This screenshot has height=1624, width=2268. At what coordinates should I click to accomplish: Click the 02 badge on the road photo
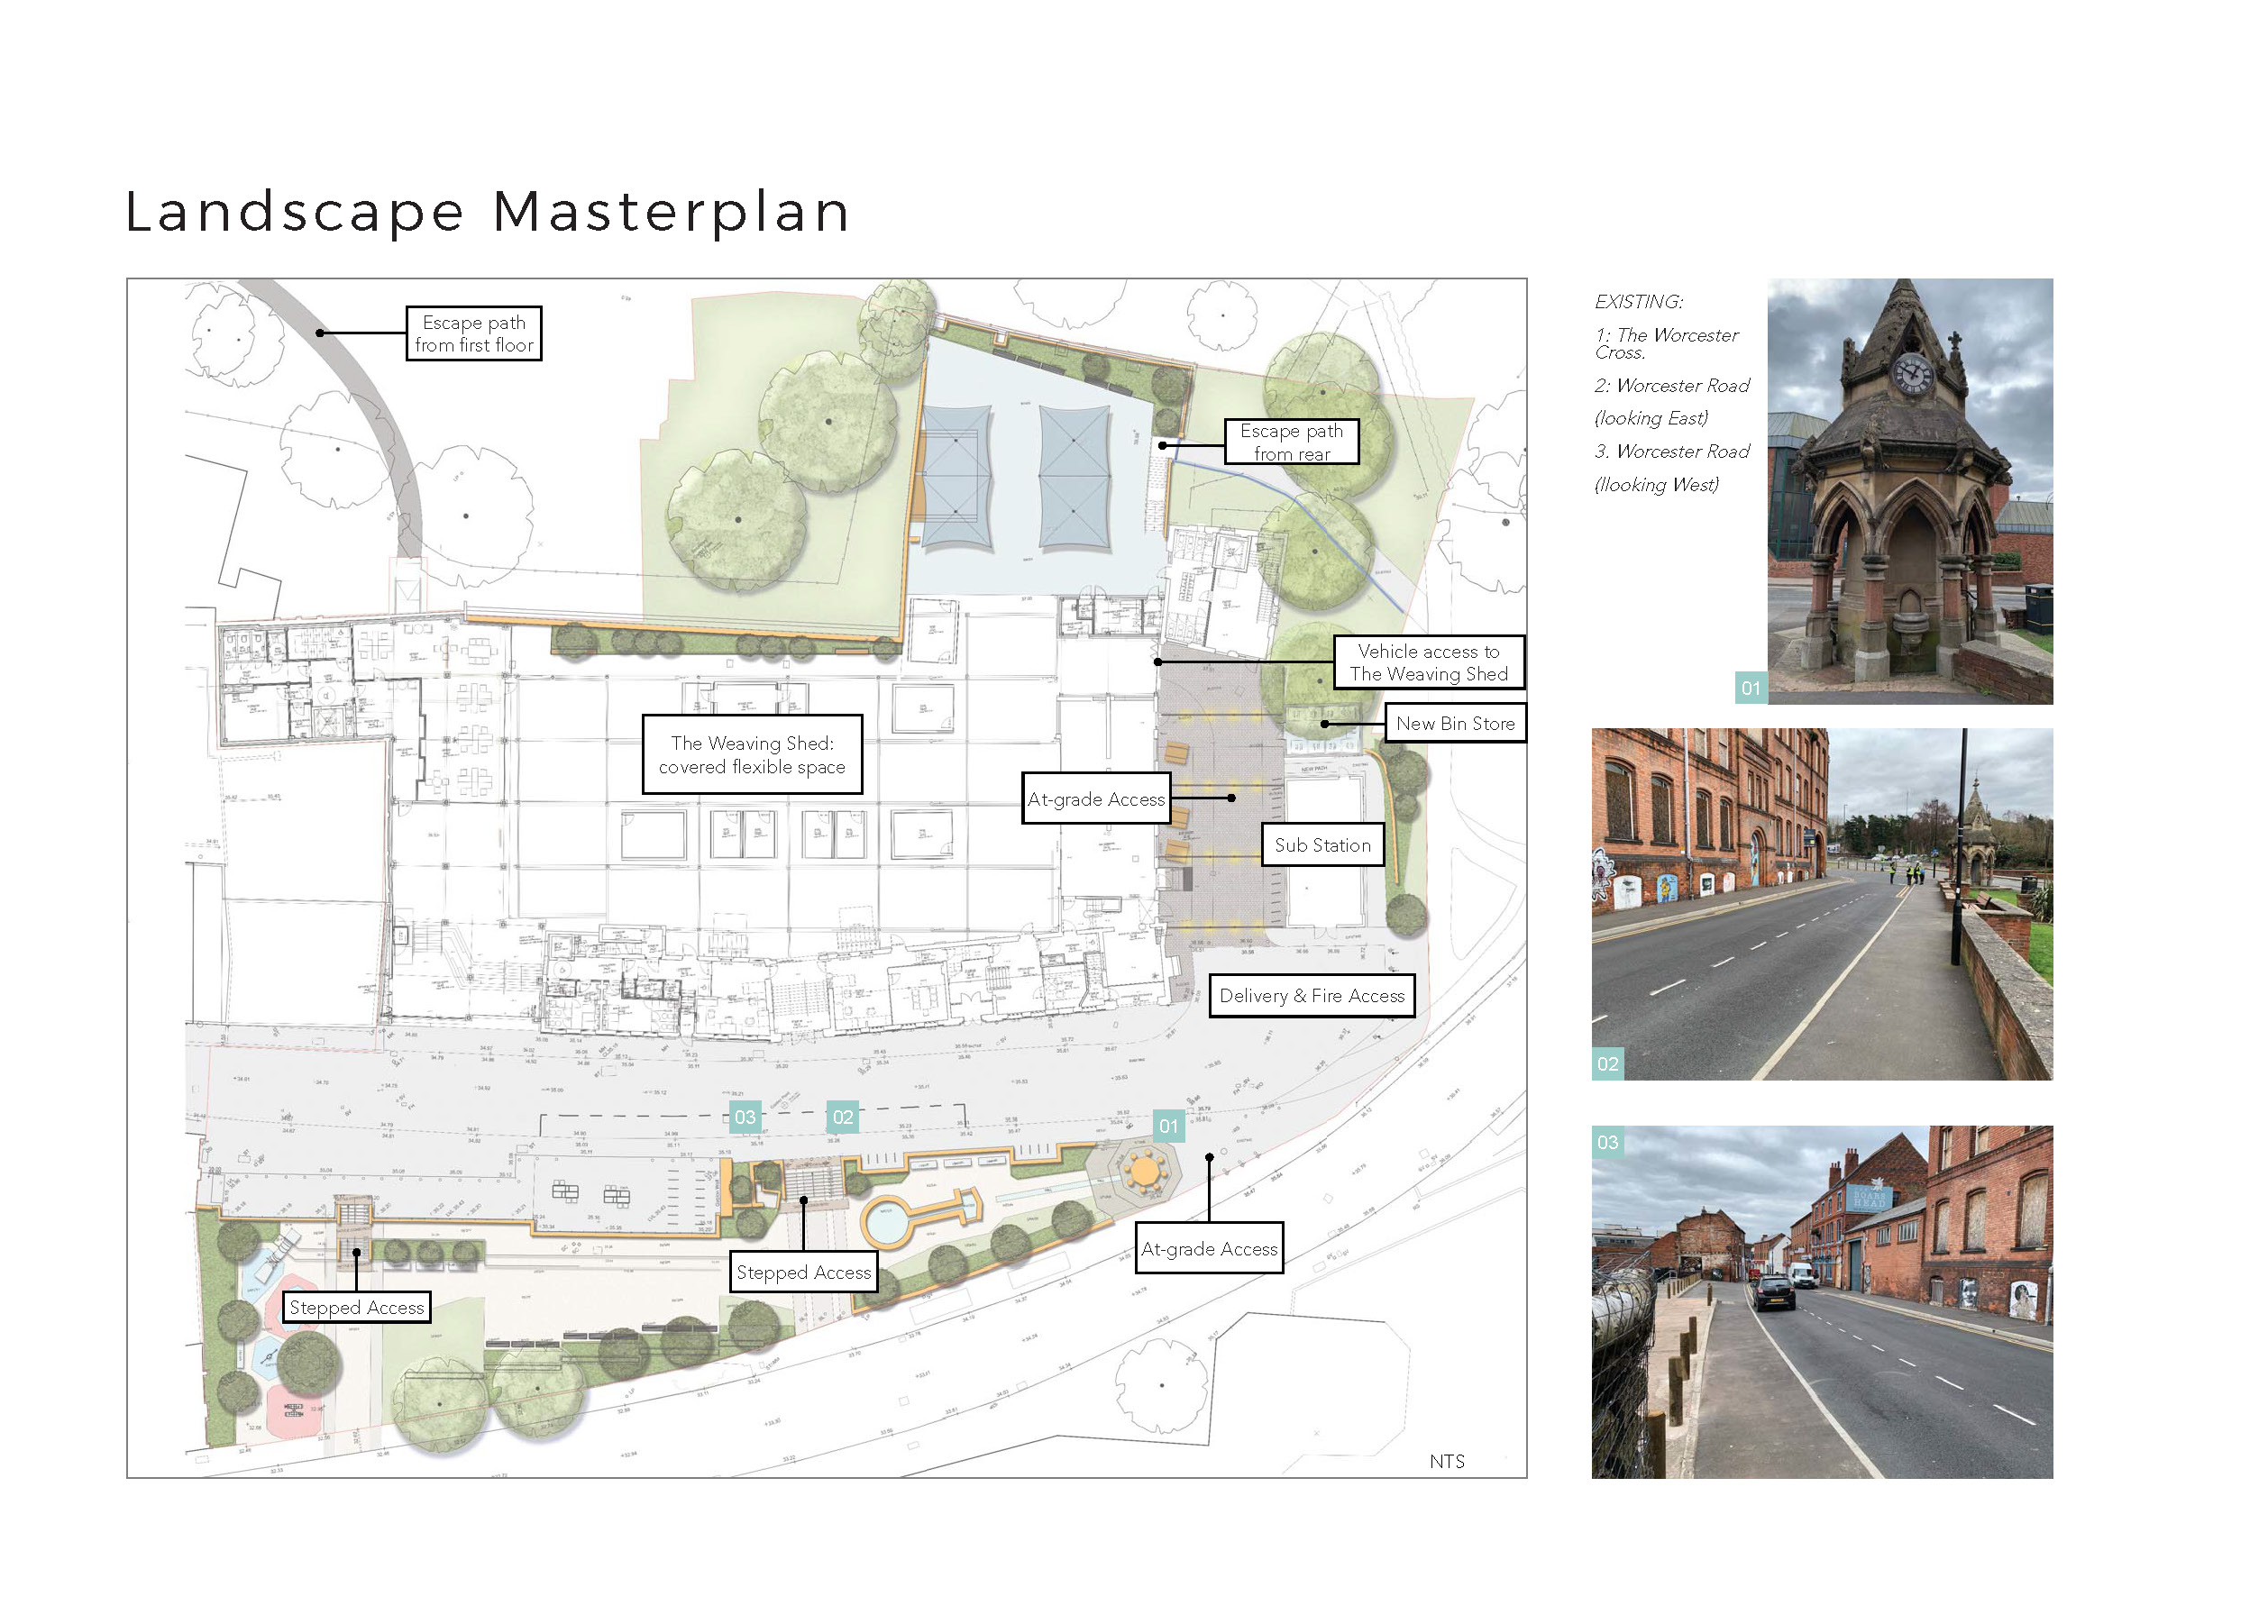point(1608,1064)
